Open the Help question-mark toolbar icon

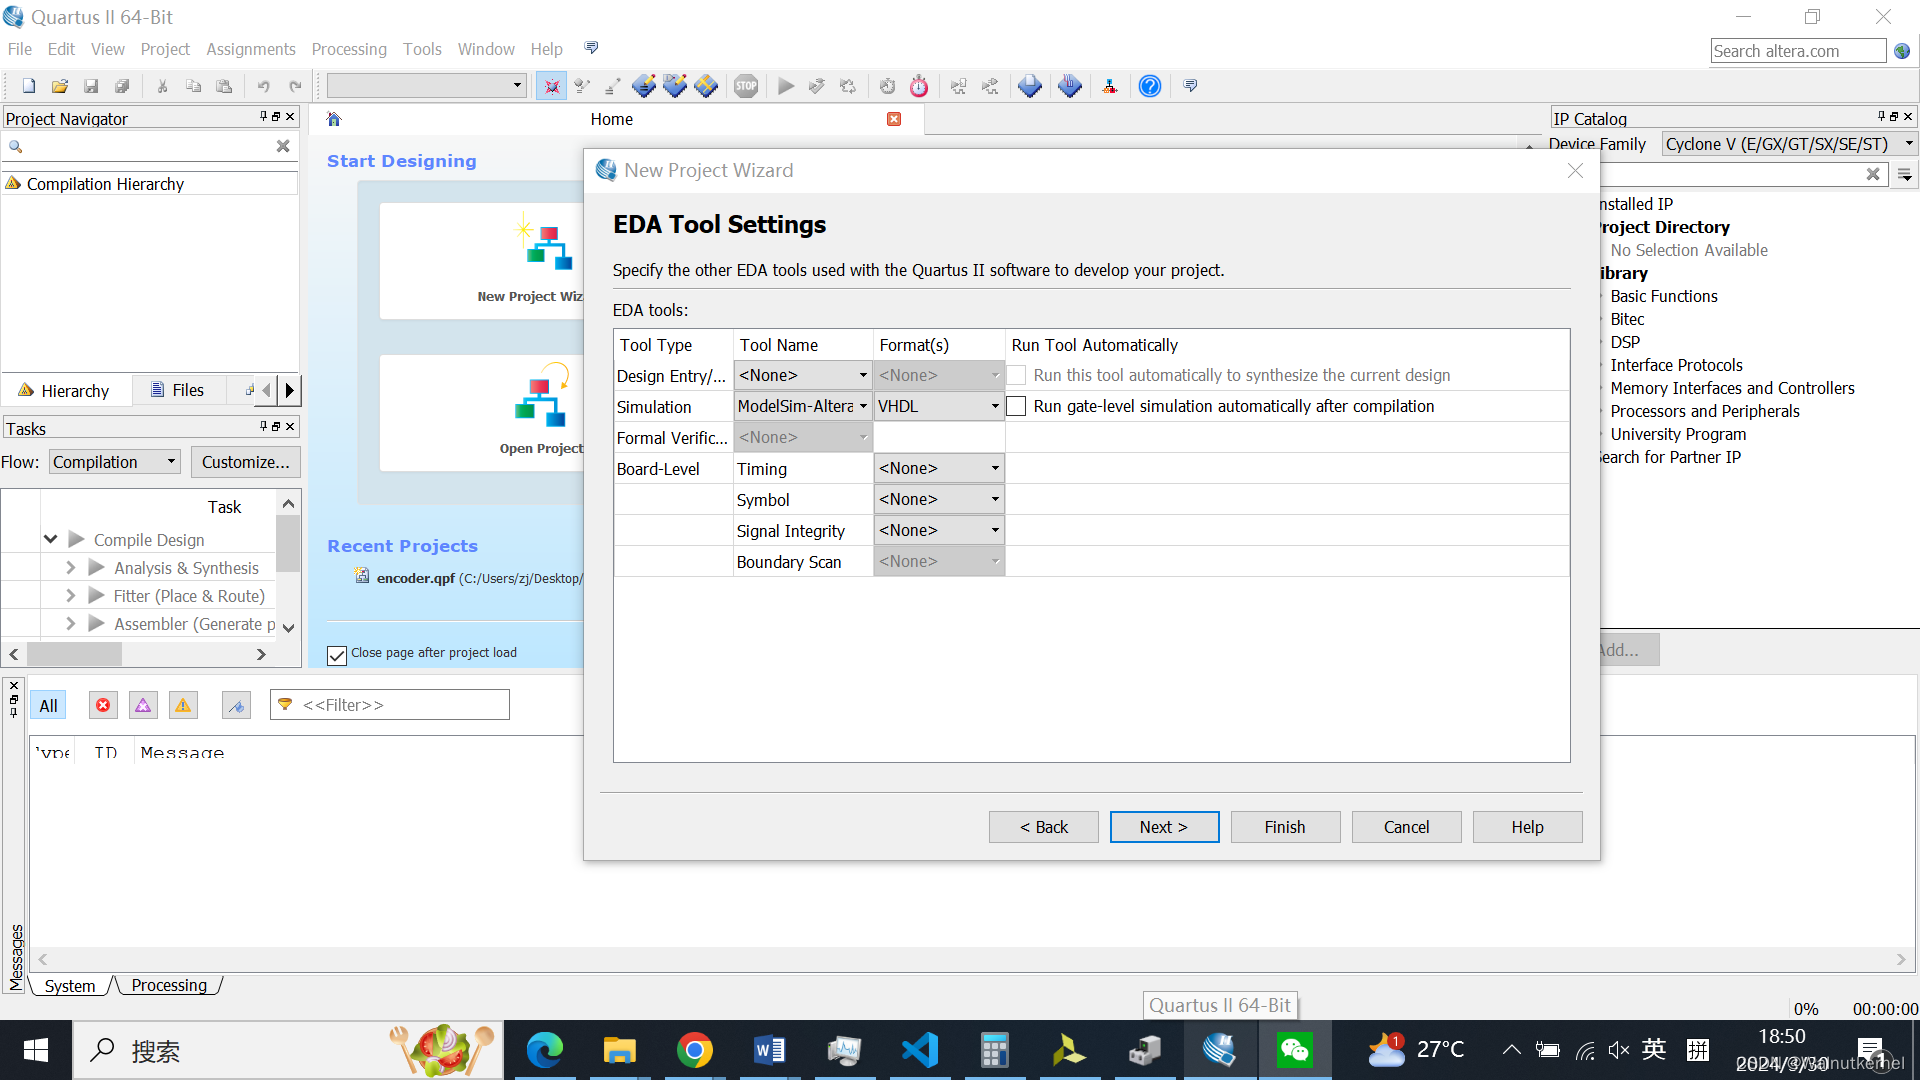pos(1150,86)
